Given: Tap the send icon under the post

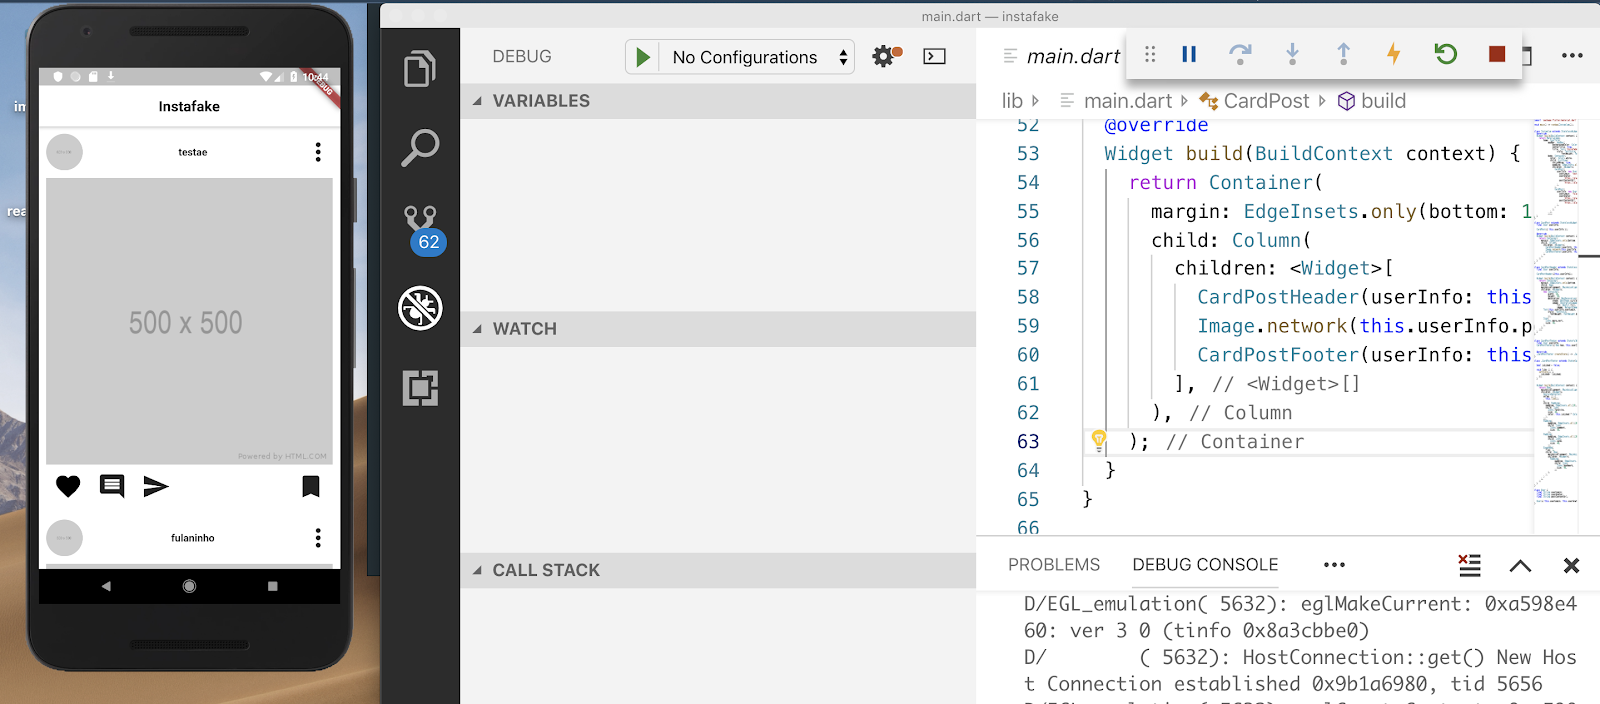Looking at the screenshot, I should click(156, 486).
